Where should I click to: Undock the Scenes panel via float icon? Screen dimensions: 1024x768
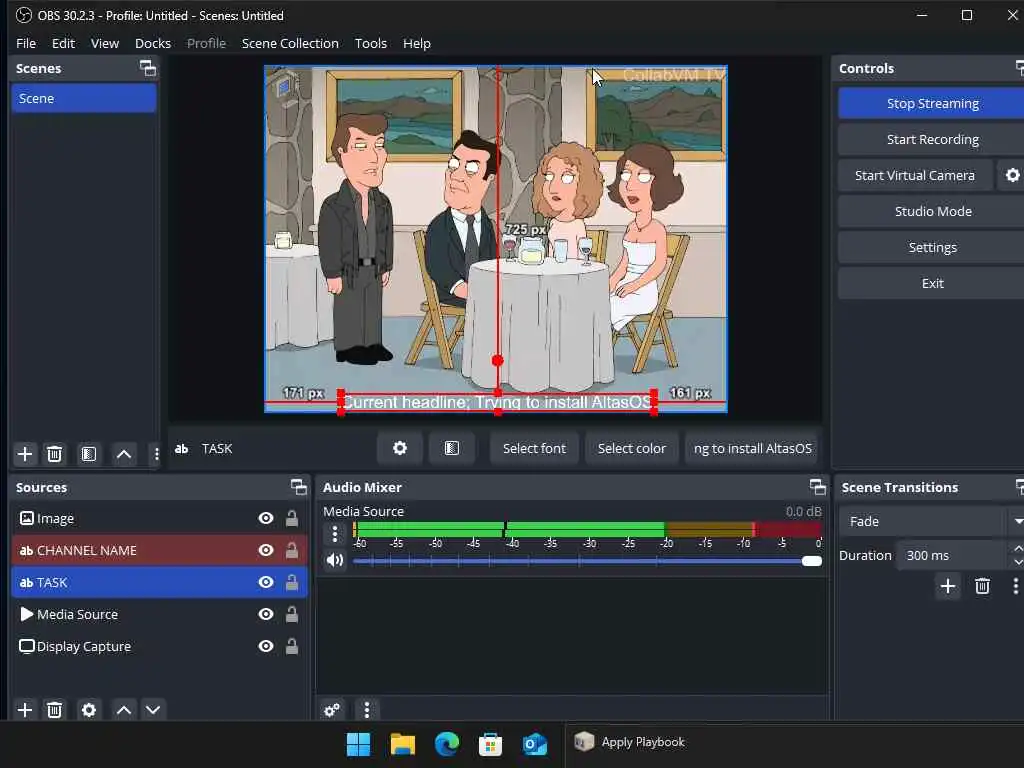point(148,68)
